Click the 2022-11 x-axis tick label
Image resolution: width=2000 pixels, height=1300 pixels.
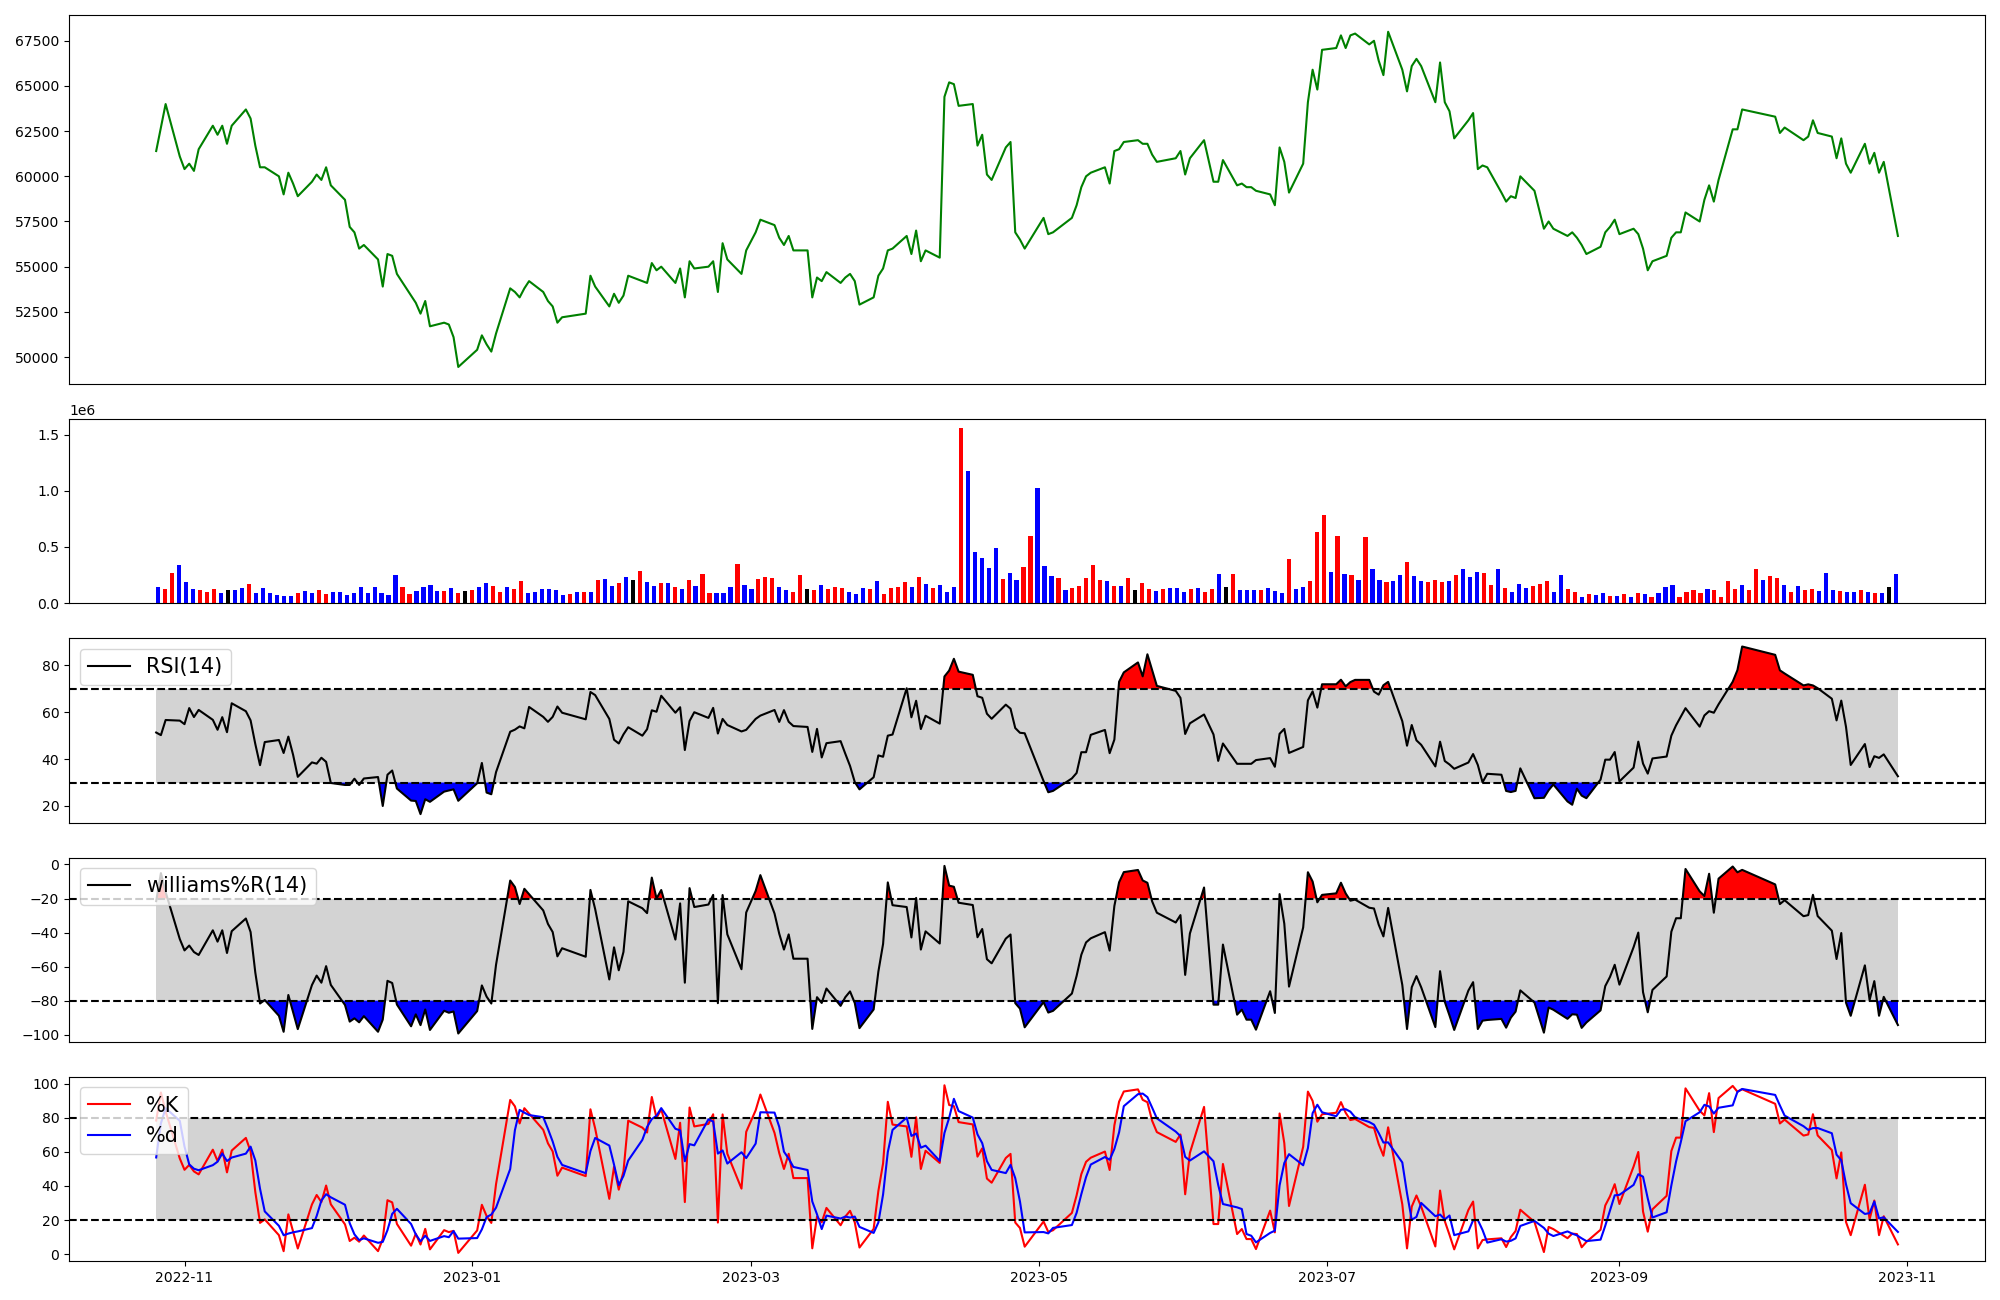click(184, 1277)
